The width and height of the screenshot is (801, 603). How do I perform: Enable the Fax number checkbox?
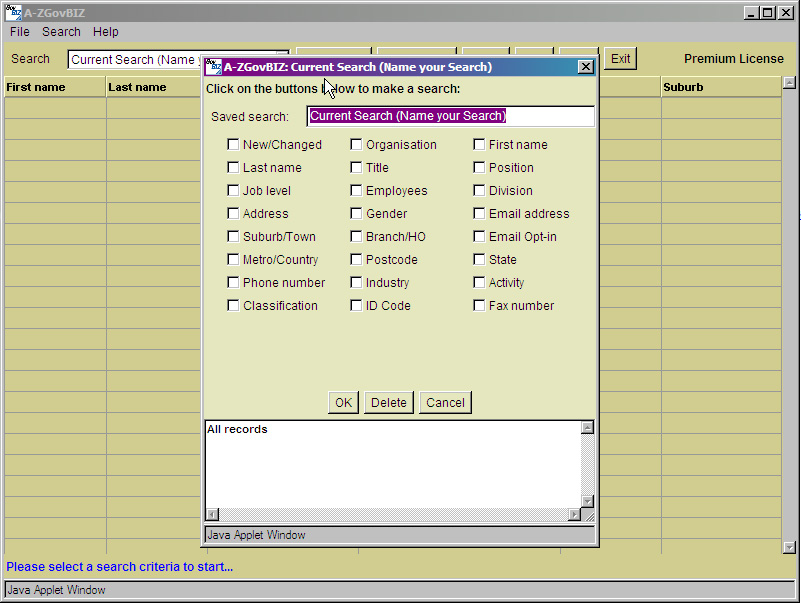(x=479, y=306)
